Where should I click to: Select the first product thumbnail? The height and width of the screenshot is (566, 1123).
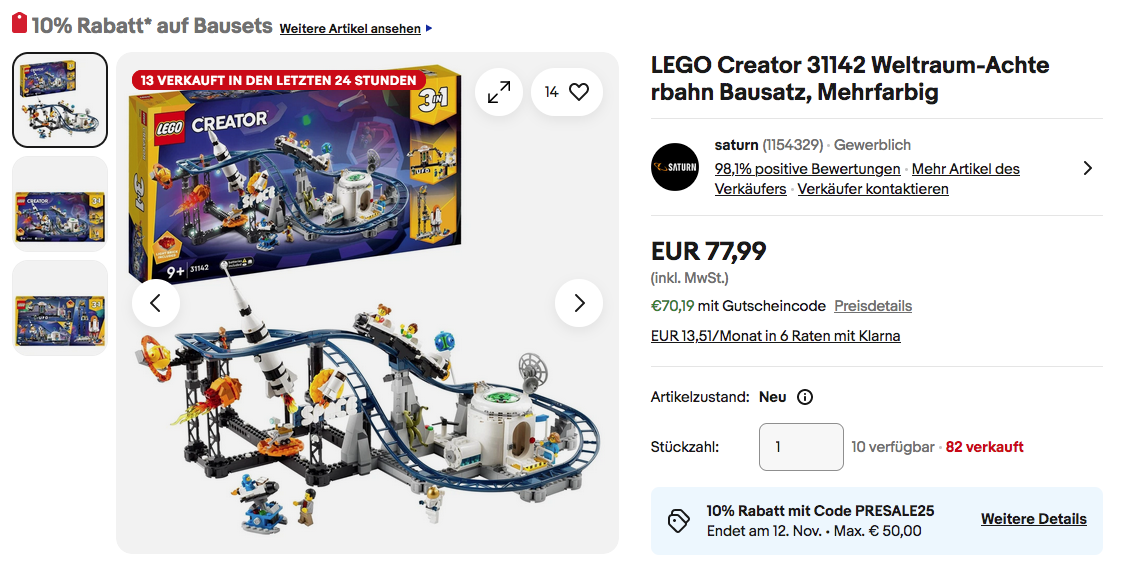point(60,100)
